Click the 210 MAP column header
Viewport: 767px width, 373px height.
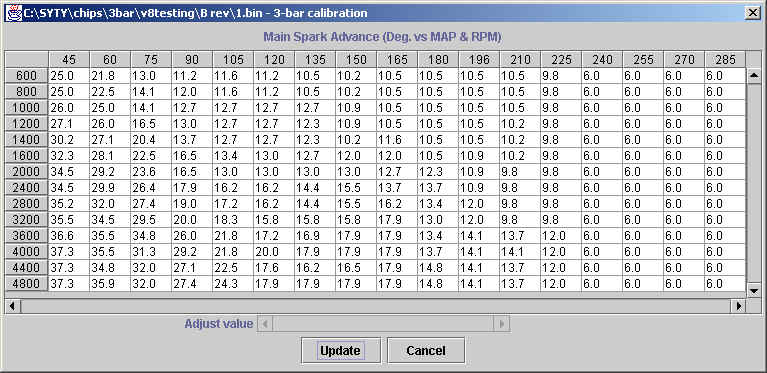tap(520, 59)
